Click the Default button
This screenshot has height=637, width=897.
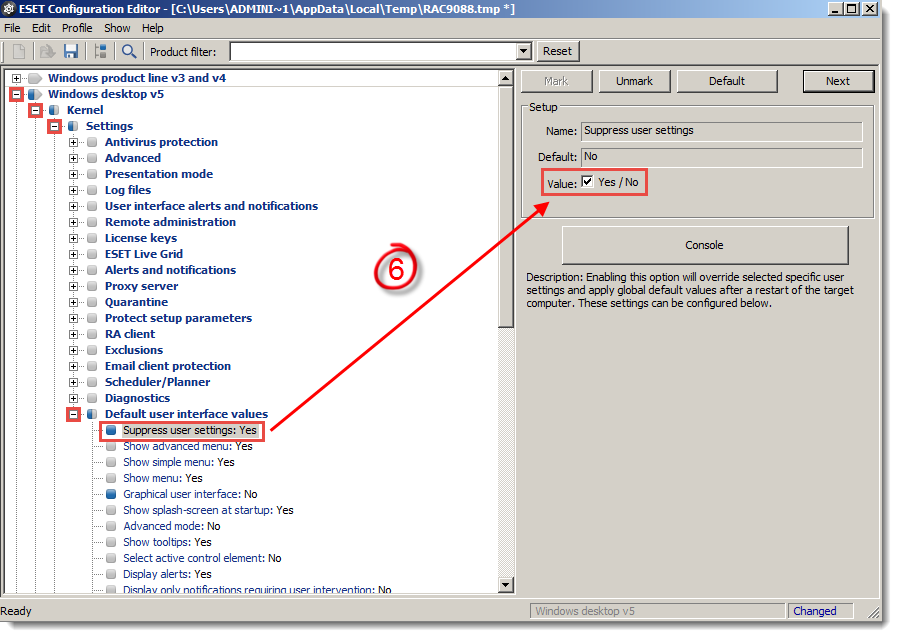coord(727,81)
